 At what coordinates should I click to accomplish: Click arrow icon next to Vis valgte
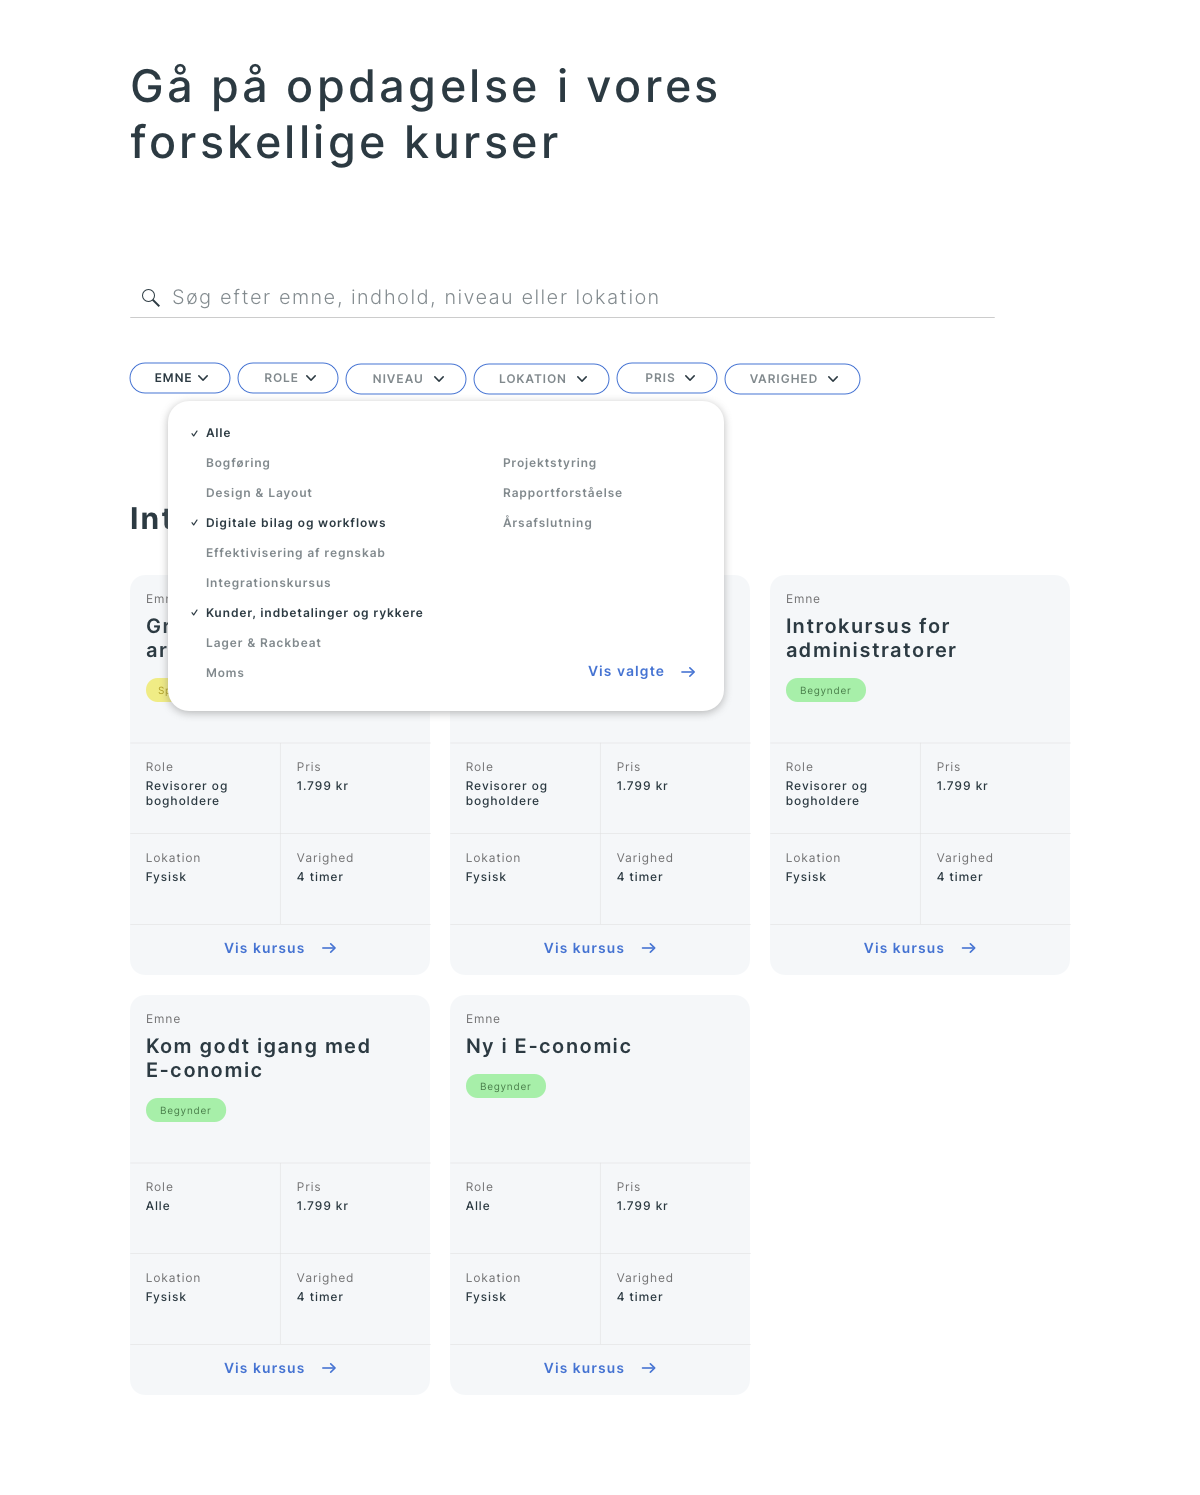point(688,672)
